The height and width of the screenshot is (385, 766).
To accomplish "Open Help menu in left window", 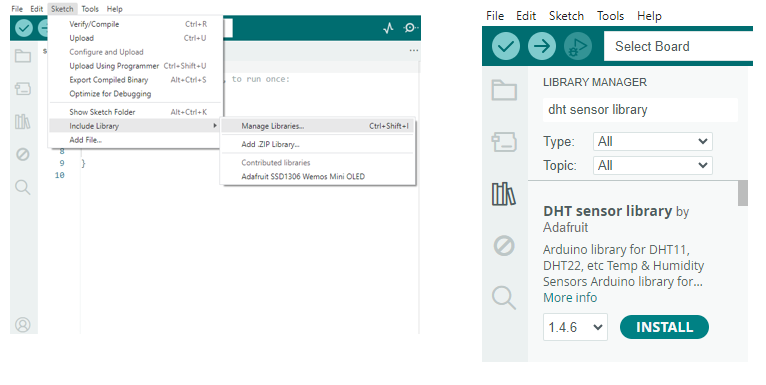I will 115,9.
